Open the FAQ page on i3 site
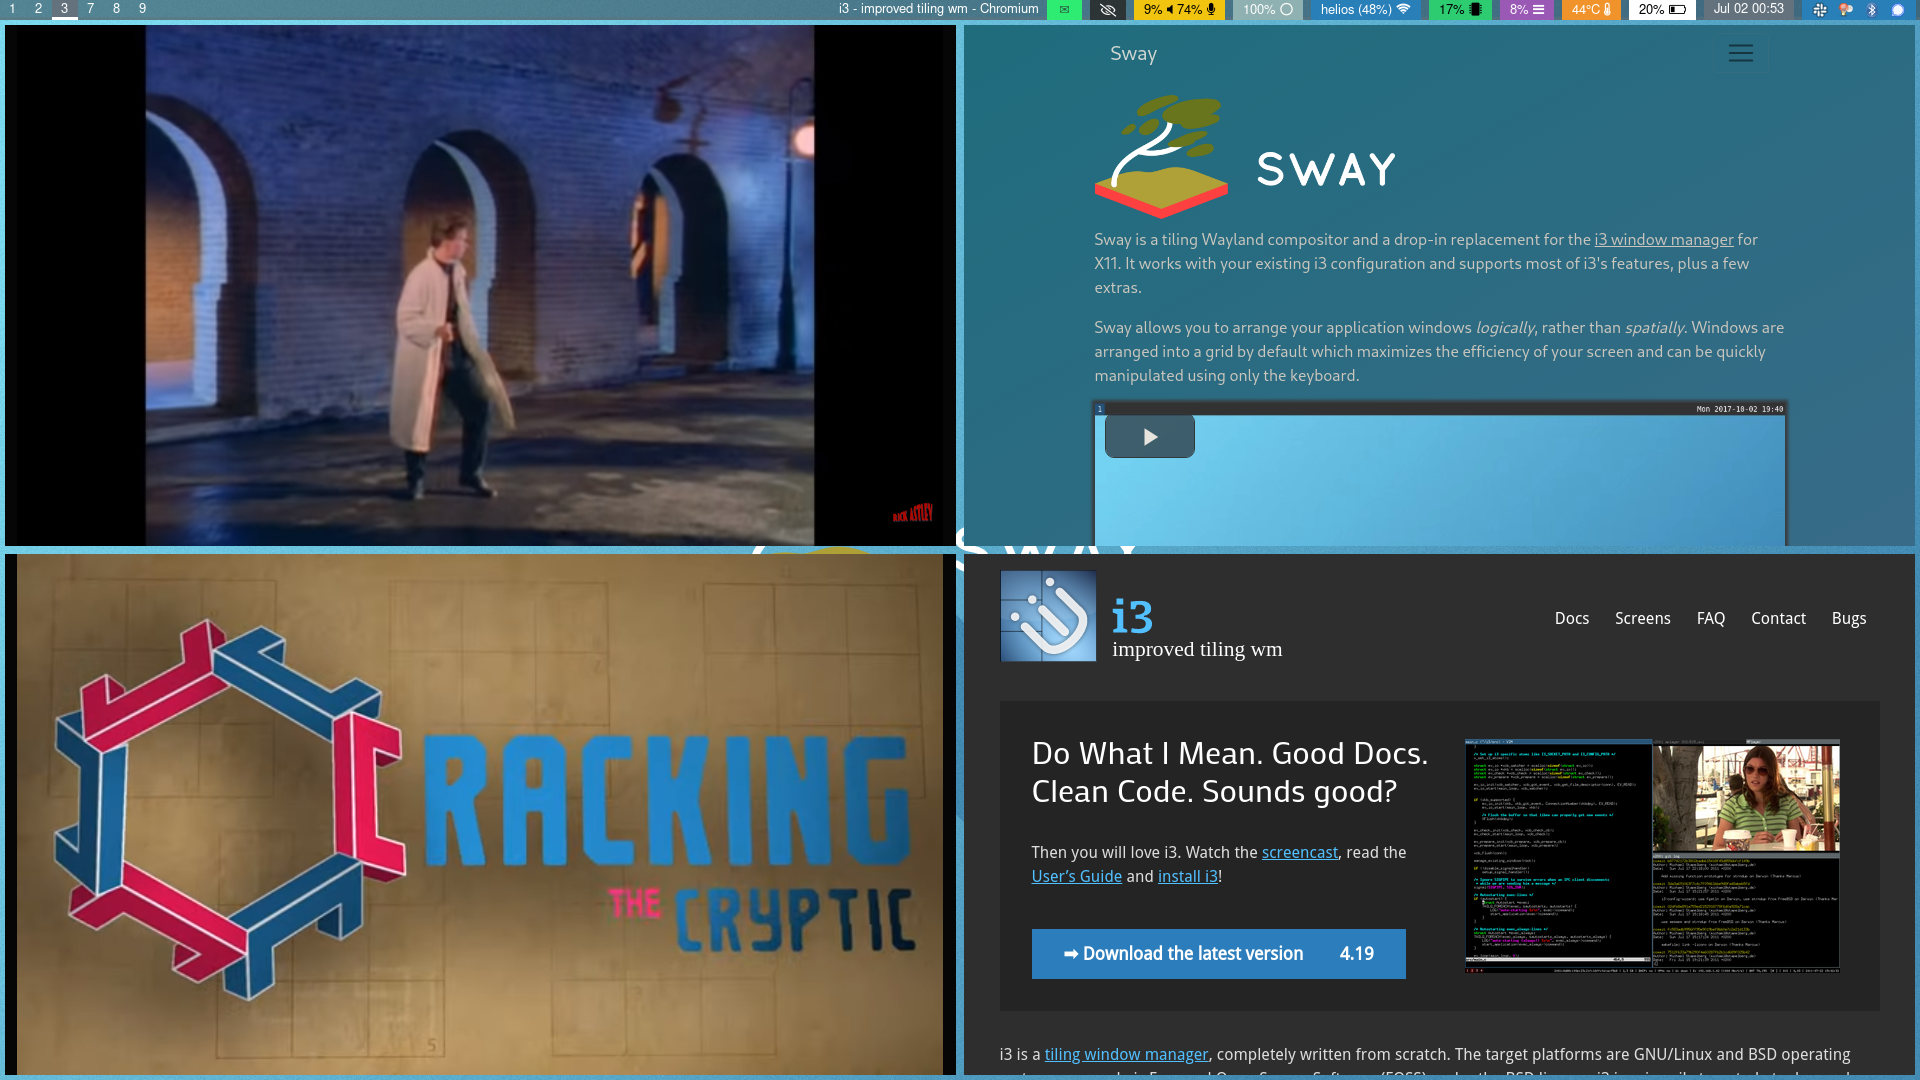 (x=1710, y=619)
